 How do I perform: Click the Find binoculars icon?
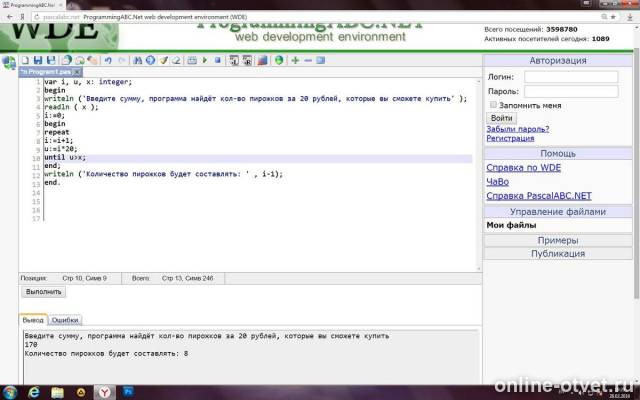coord(137,60)
